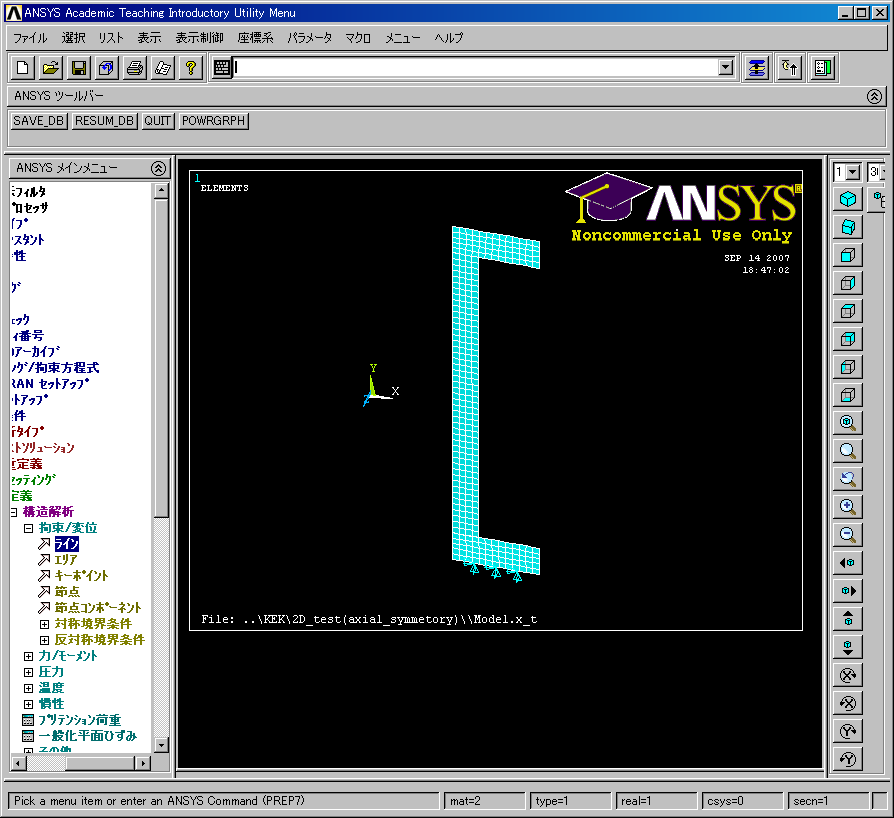This screenshot has height=818, width=894.
Task: Pan the model down
Action: pyautogui.click(x=848, y=646)
